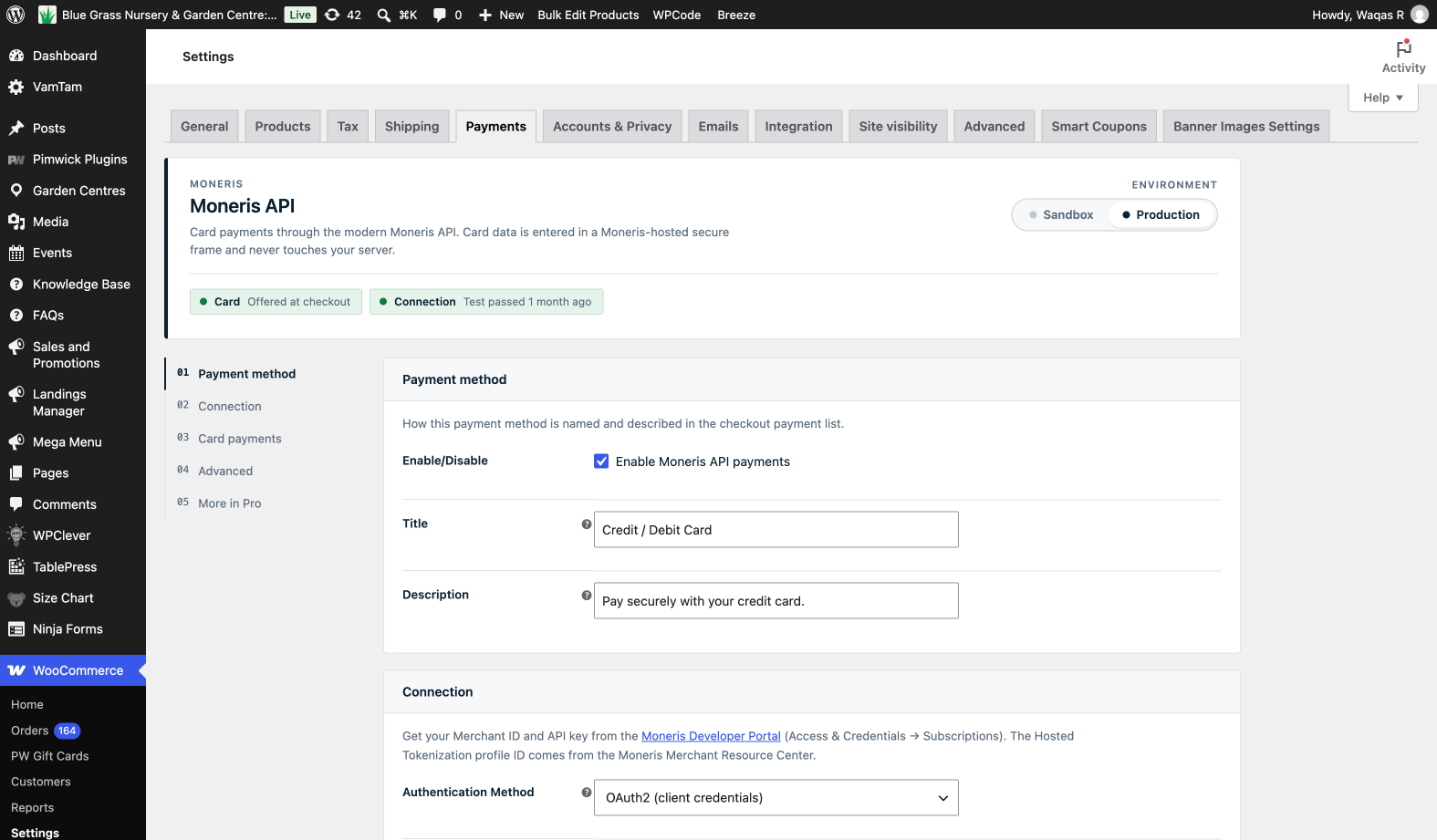Click the Knowledge Base question icon

(16, 284)
